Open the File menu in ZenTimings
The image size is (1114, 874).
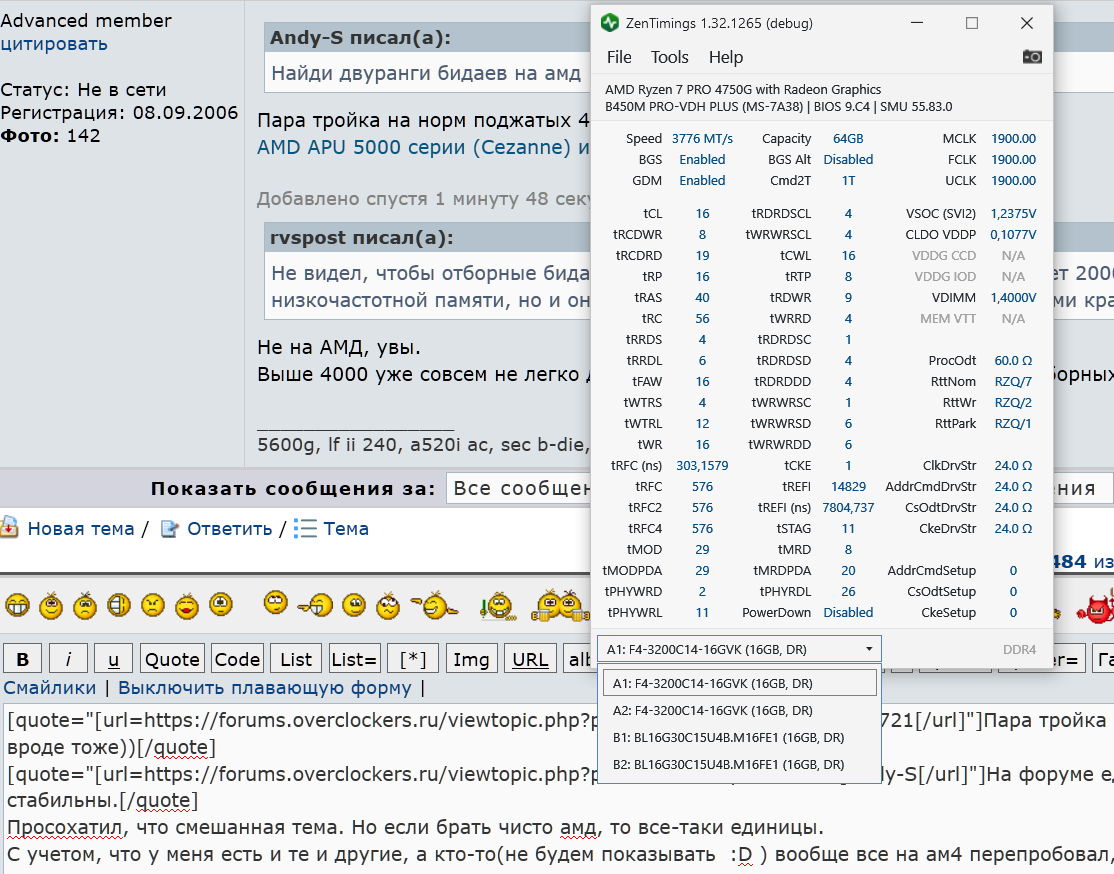619,57
